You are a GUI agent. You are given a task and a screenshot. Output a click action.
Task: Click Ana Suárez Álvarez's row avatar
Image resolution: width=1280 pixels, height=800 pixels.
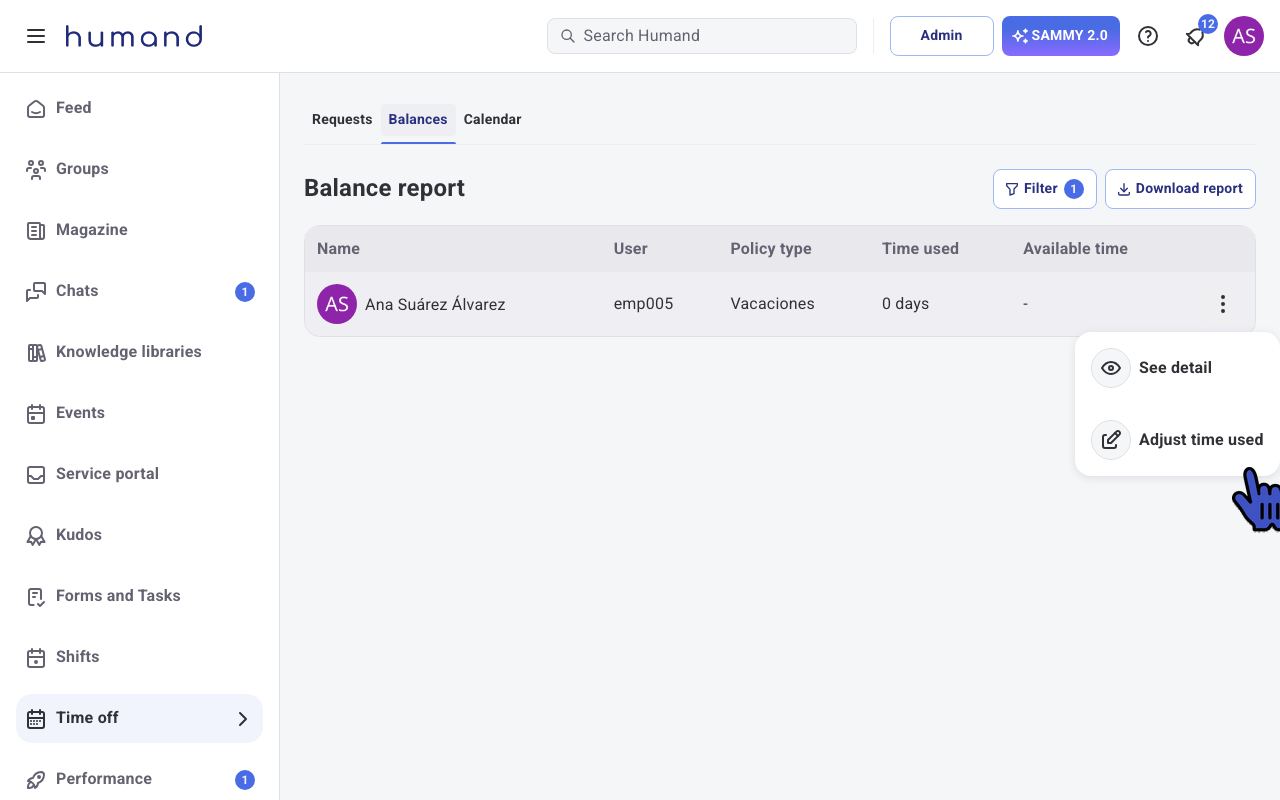click(337, 304)
